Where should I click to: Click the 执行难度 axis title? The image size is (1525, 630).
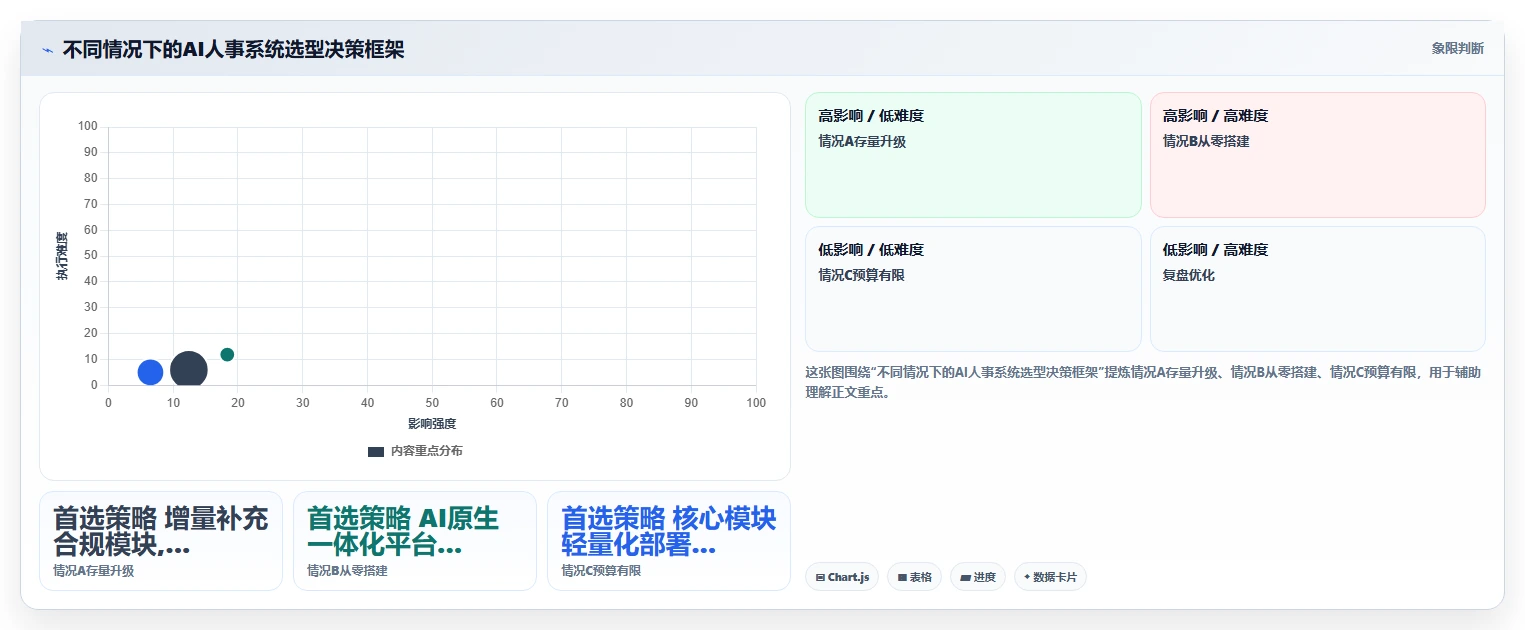tap(62, 255)
